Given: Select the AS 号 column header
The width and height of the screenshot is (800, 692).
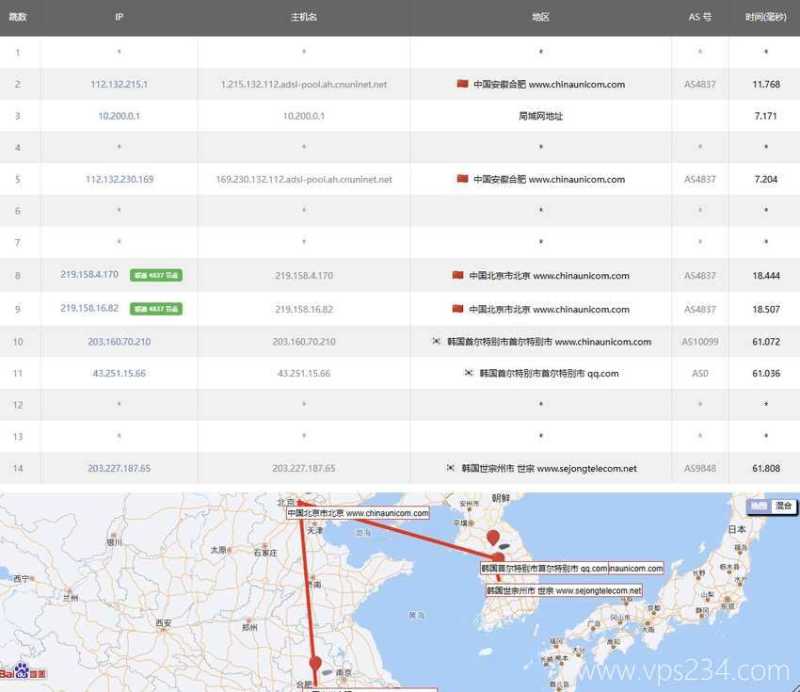Looking at the screenshot, I should pos(700,17).
